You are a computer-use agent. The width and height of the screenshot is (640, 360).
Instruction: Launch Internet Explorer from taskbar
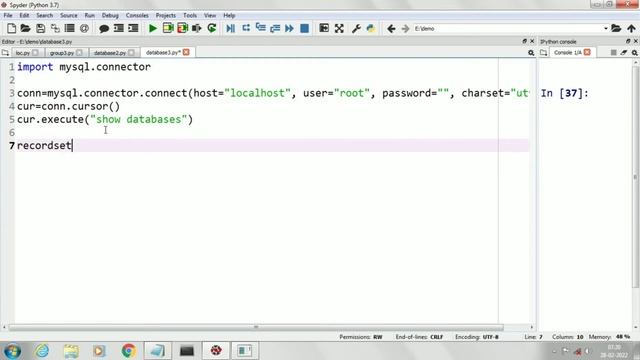point(42,351)
